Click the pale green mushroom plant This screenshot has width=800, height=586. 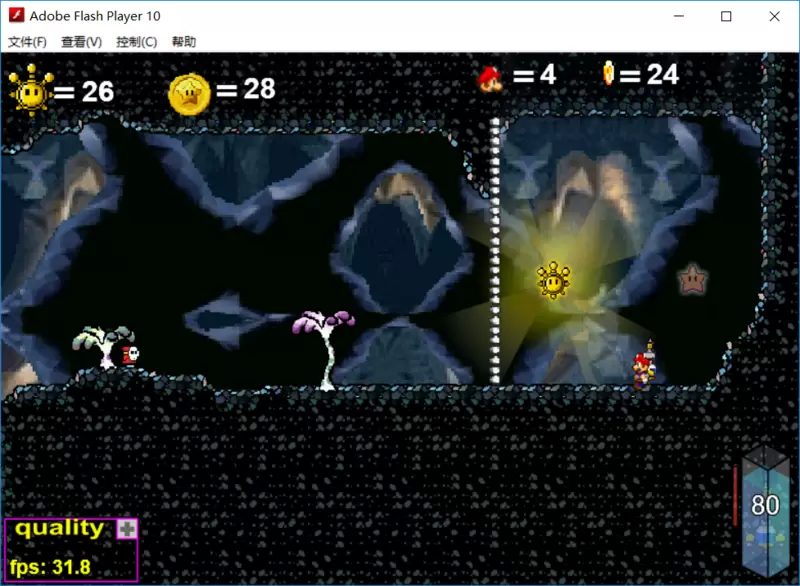(104, 346)
